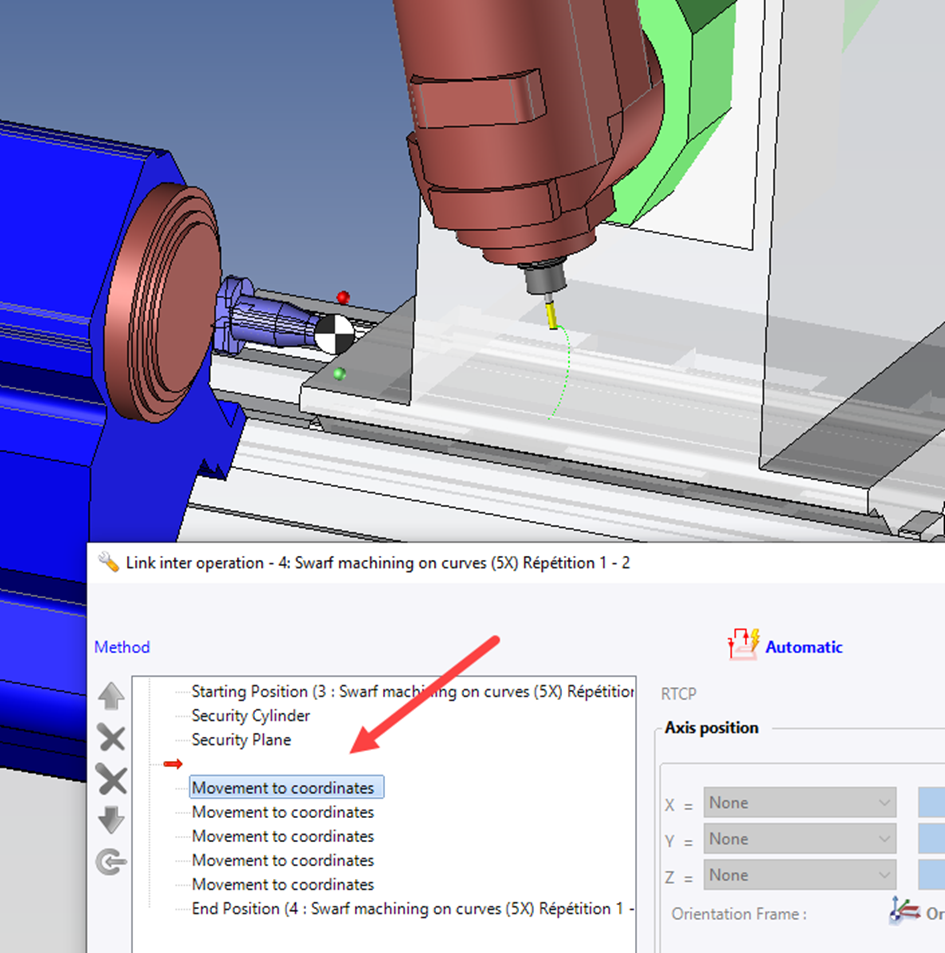This screenshot has height=953, width=945.
Task: Select the Security Cylinder step
Action: pos(250,716)
